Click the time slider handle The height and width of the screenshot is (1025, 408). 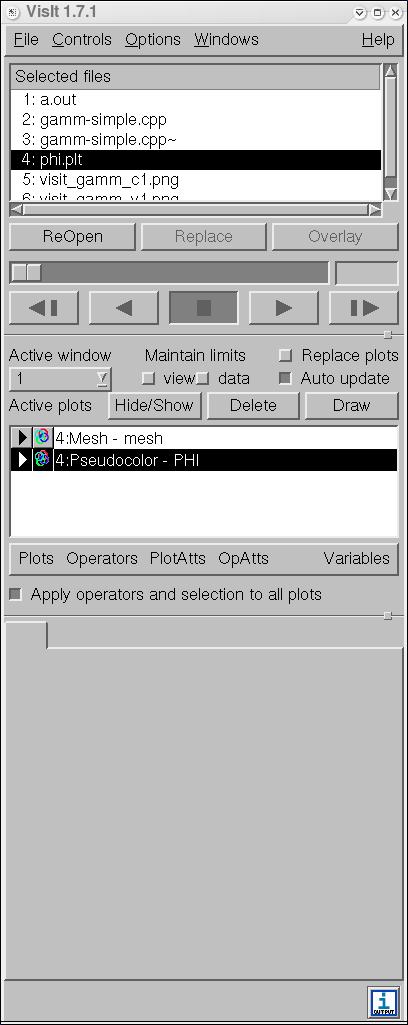coord(26,273)
